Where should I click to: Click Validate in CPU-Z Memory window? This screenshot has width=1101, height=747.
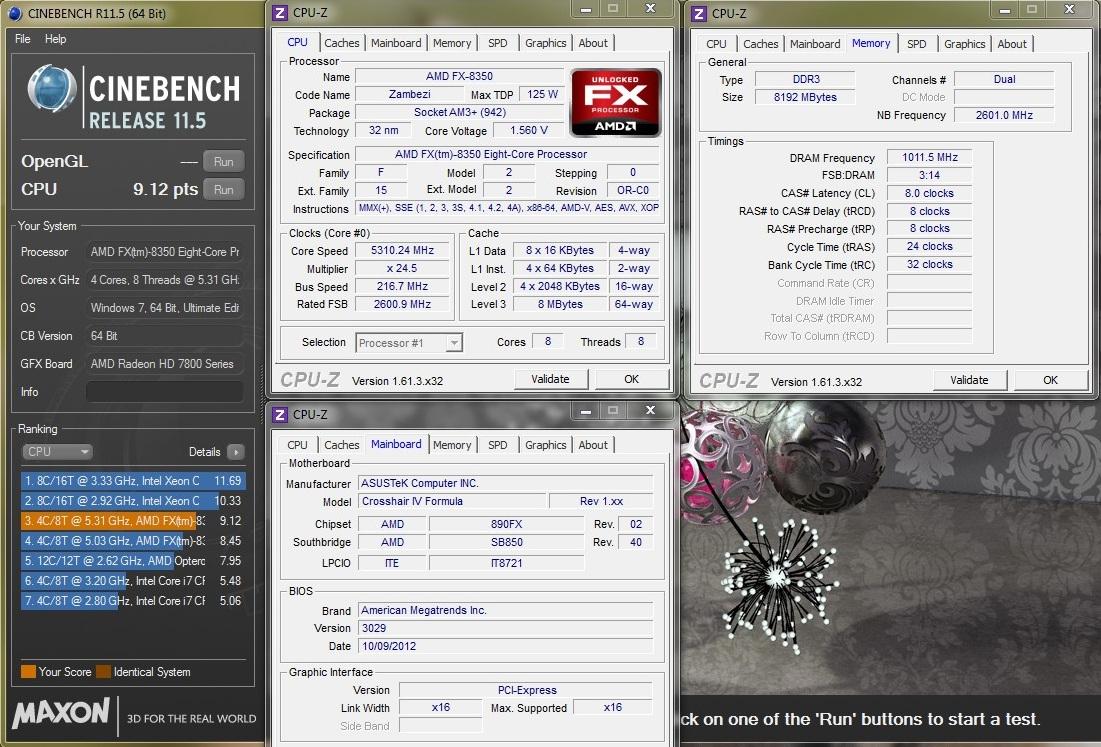coord(969,380)
